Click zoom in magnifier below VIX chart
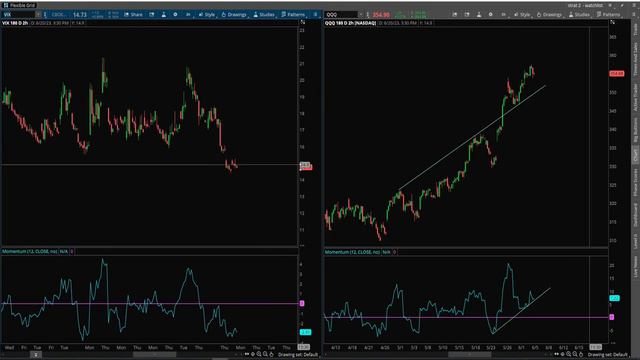The image size is (640, 360). tap(259, 354)
